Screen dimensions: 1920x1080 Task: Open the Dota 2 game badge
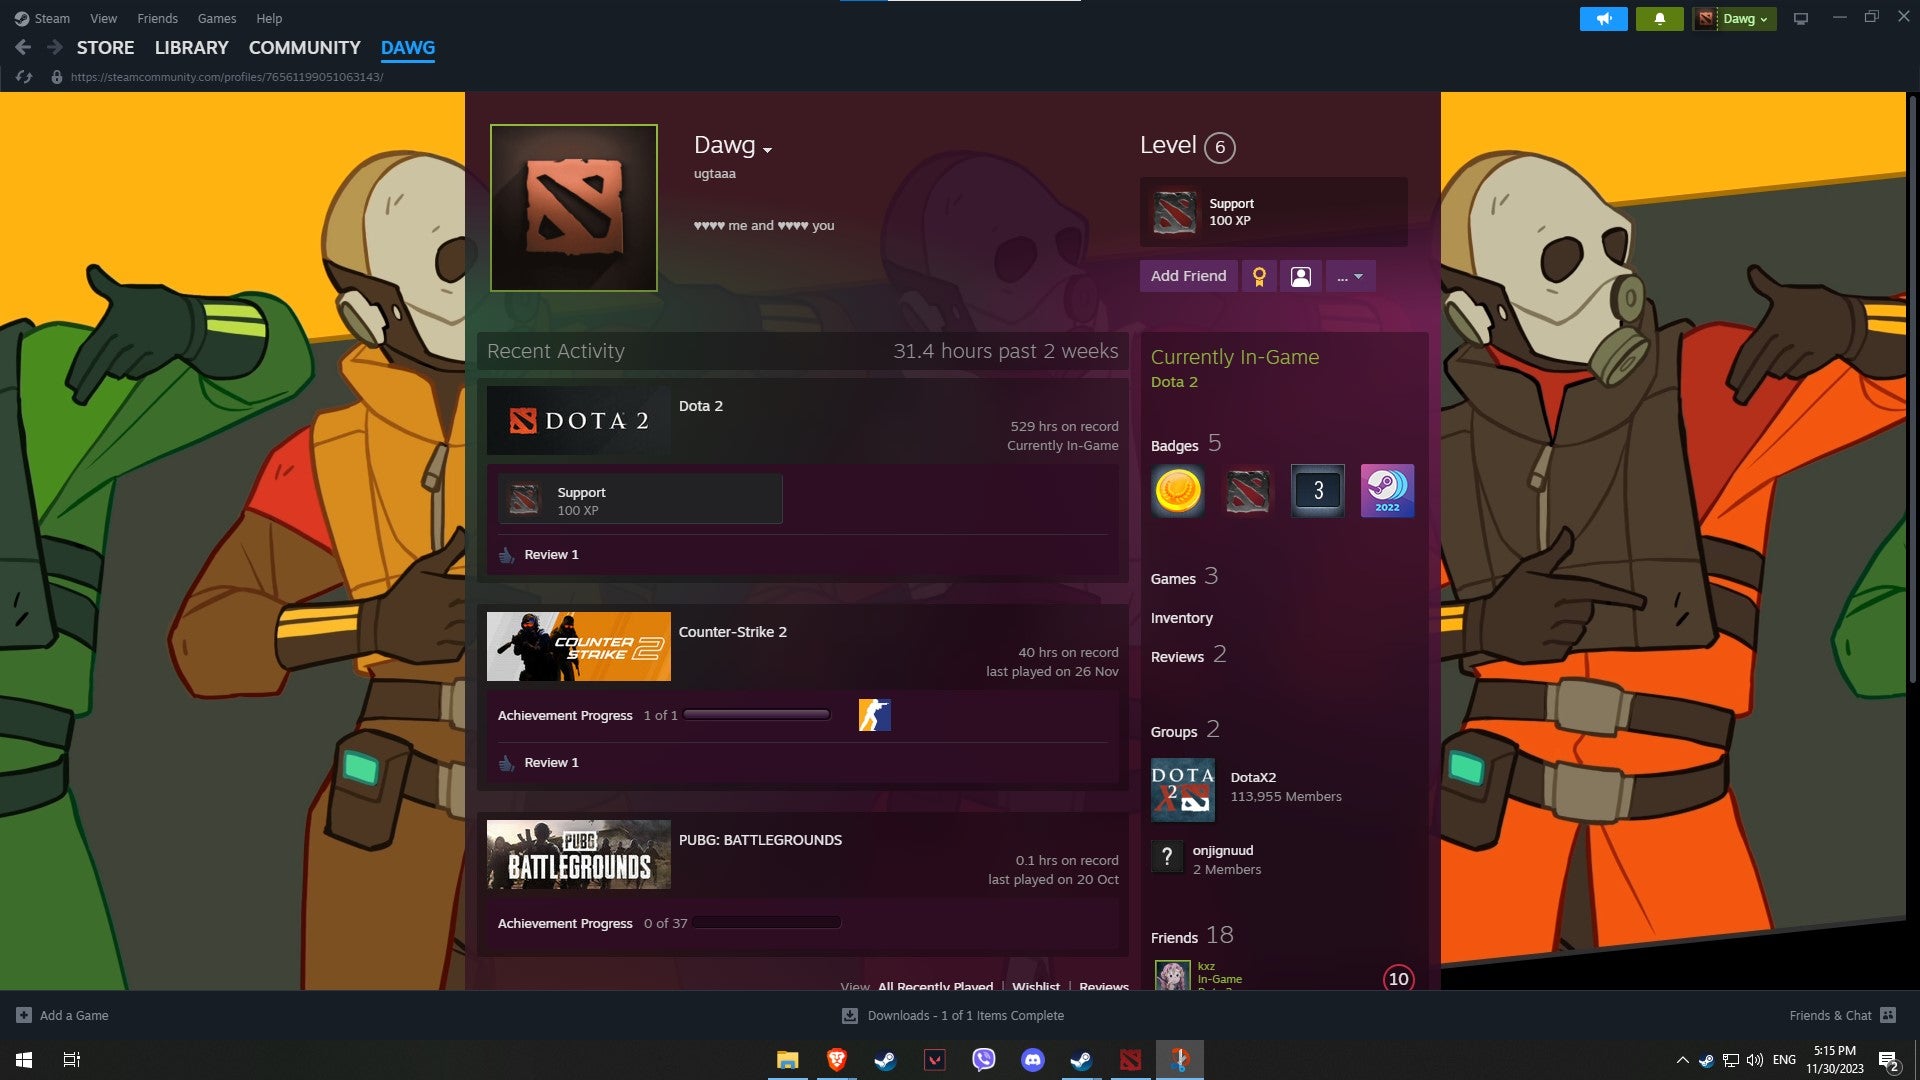pyautogui.click(x=1247, y=490)
